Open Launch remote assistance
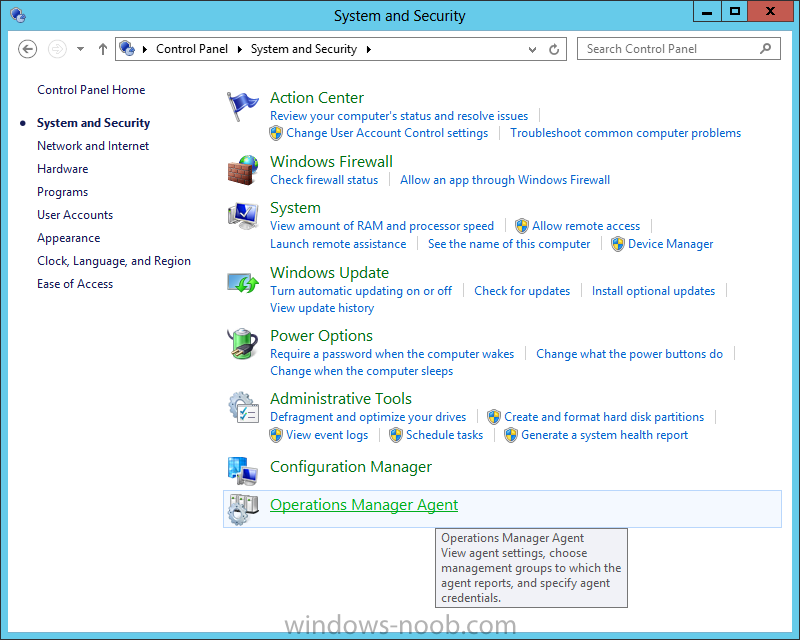This screenshot has width=800, height=640. pyautogui.click(x=338, y=244)
